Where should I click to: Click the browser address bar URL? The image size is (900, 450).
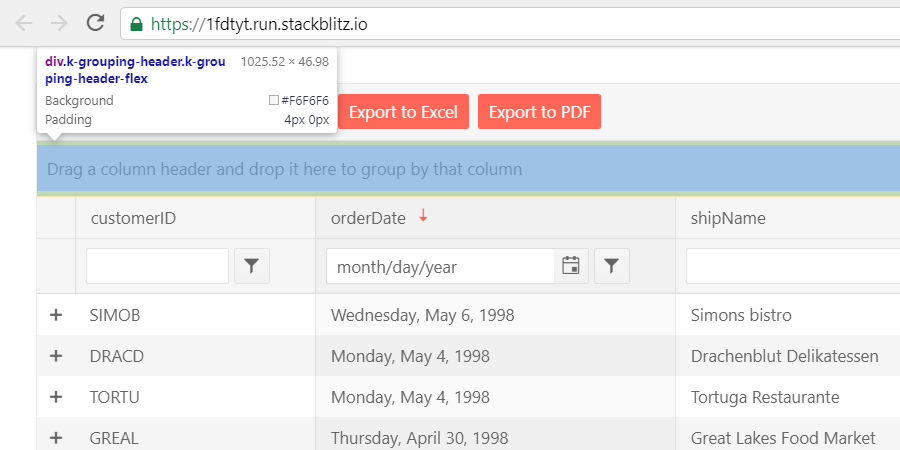[259, 24]
